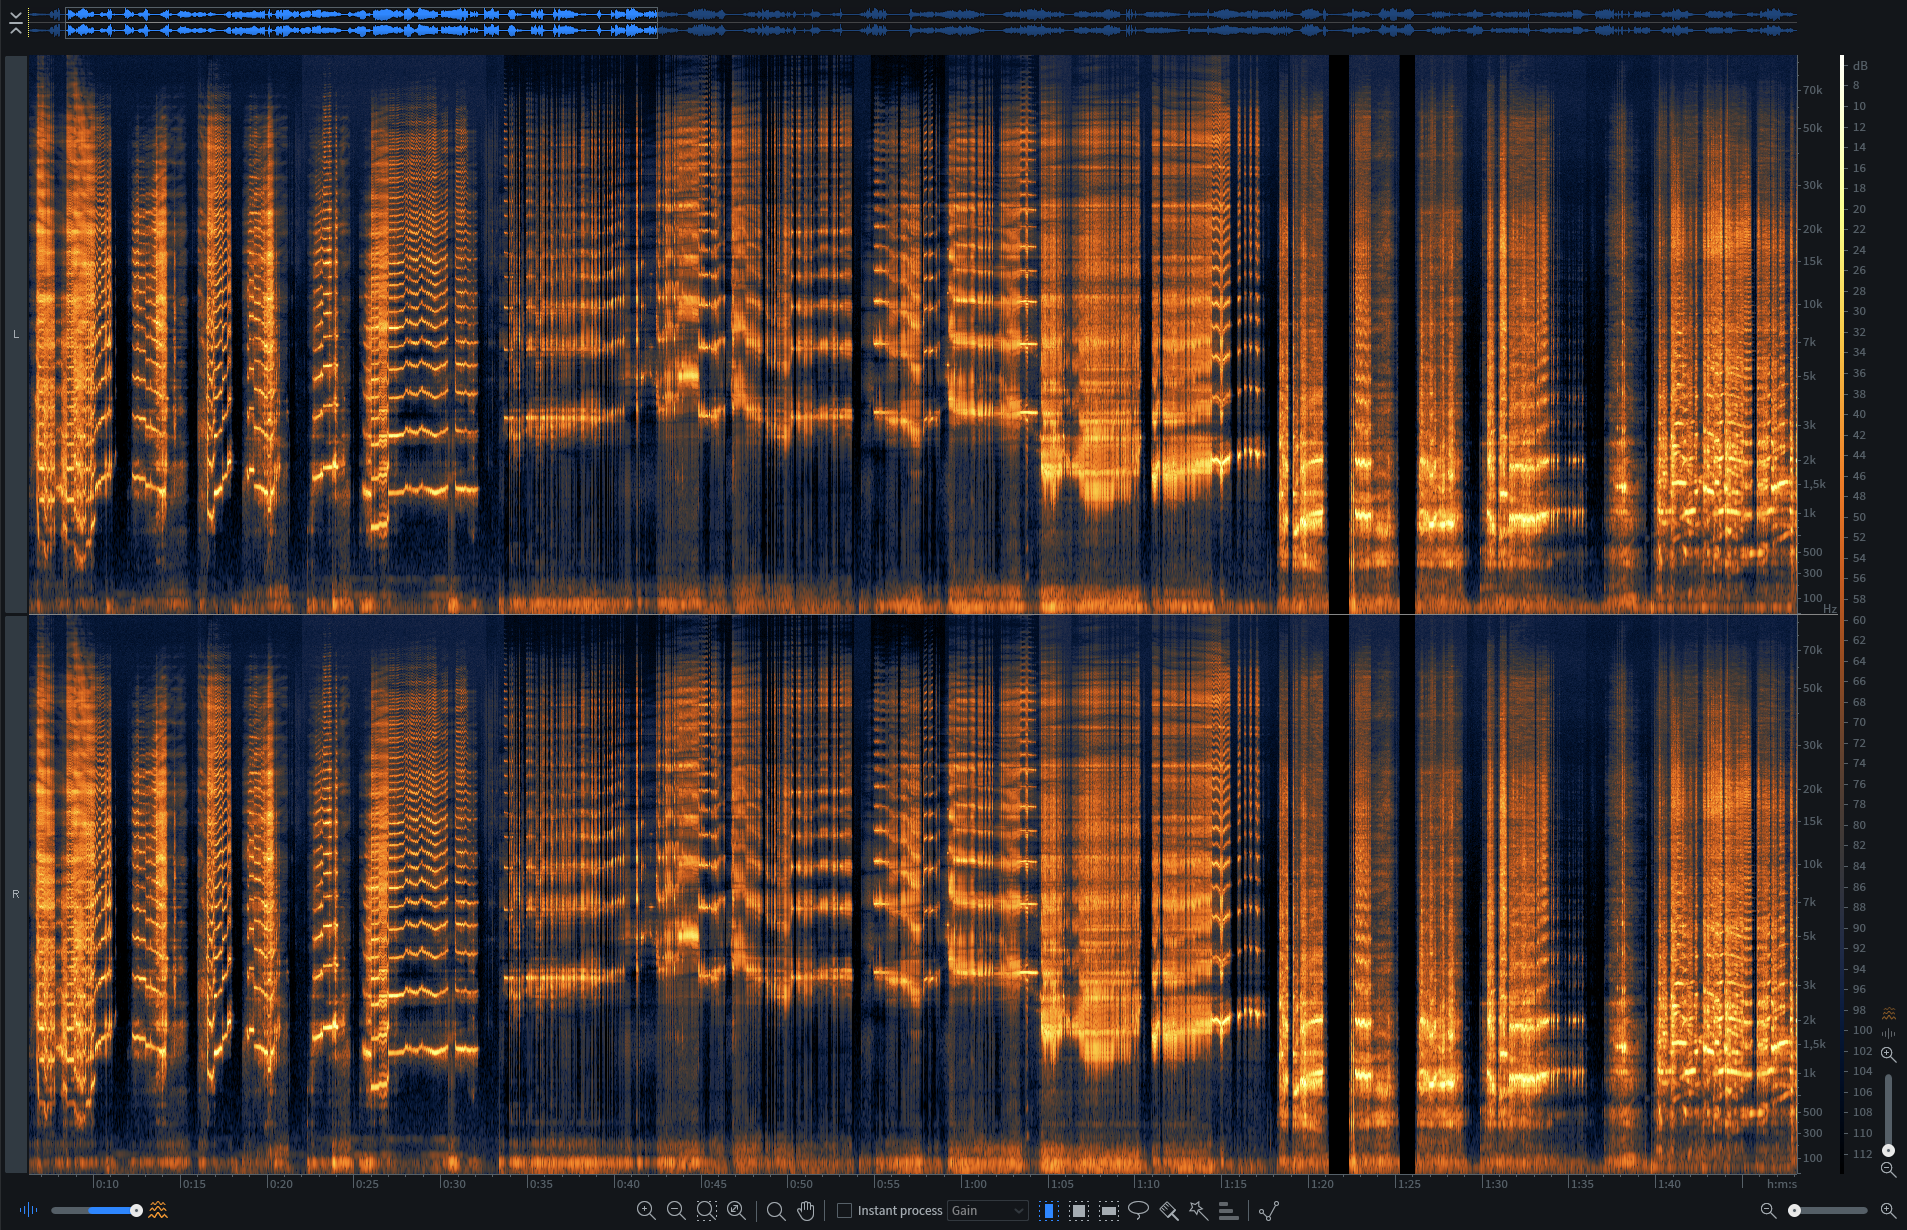Enable the Instant process checkbox

pyautogui.click(x=845, y=1211)
